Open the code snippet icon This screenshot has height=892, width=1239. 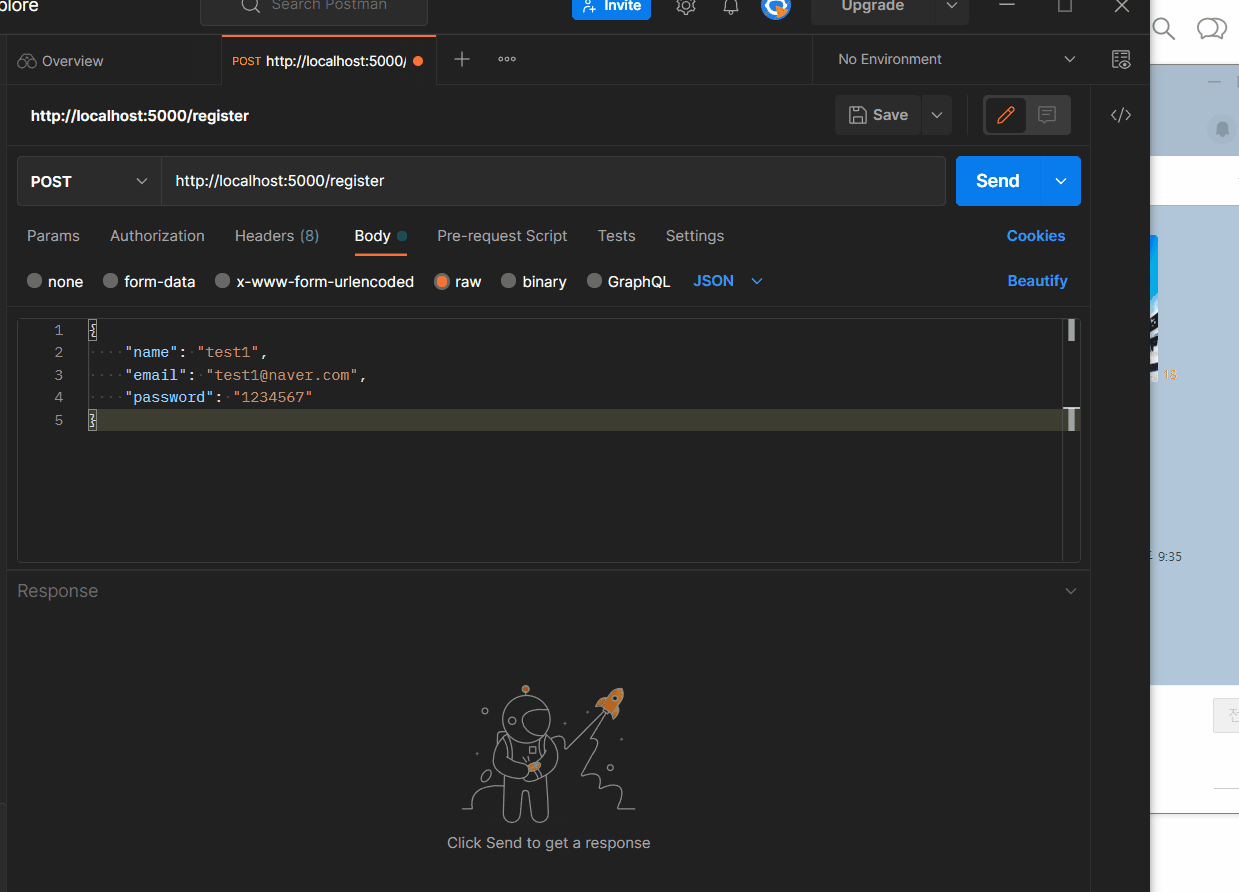pyautogui.click(x=1121, y=115)
